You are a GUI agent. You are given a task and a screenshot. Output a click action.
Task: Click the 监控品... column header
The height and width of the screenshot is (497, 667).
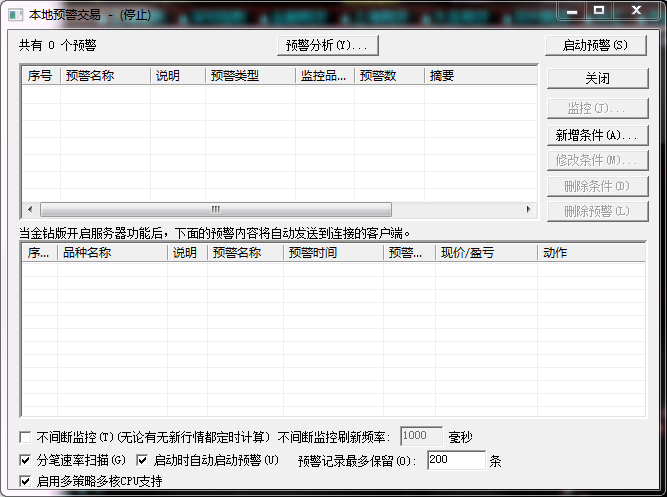point(325,76)
